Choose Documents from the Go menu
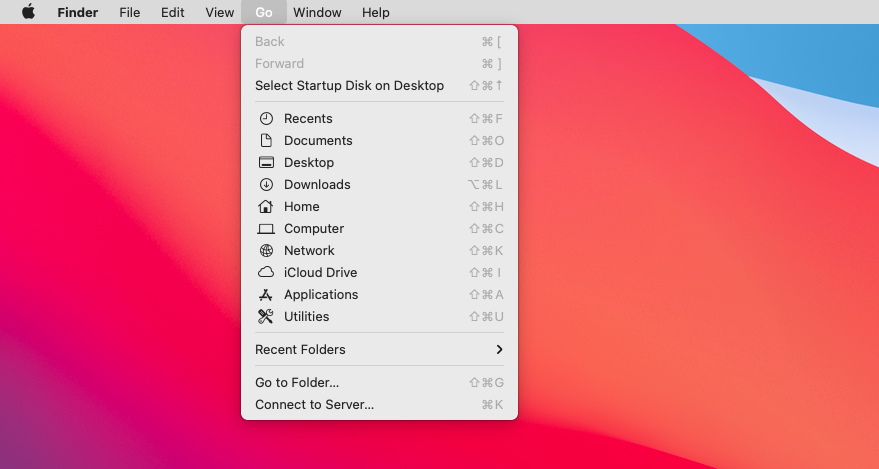This screenshot has height=469, width=879. [x=380, y=140]
